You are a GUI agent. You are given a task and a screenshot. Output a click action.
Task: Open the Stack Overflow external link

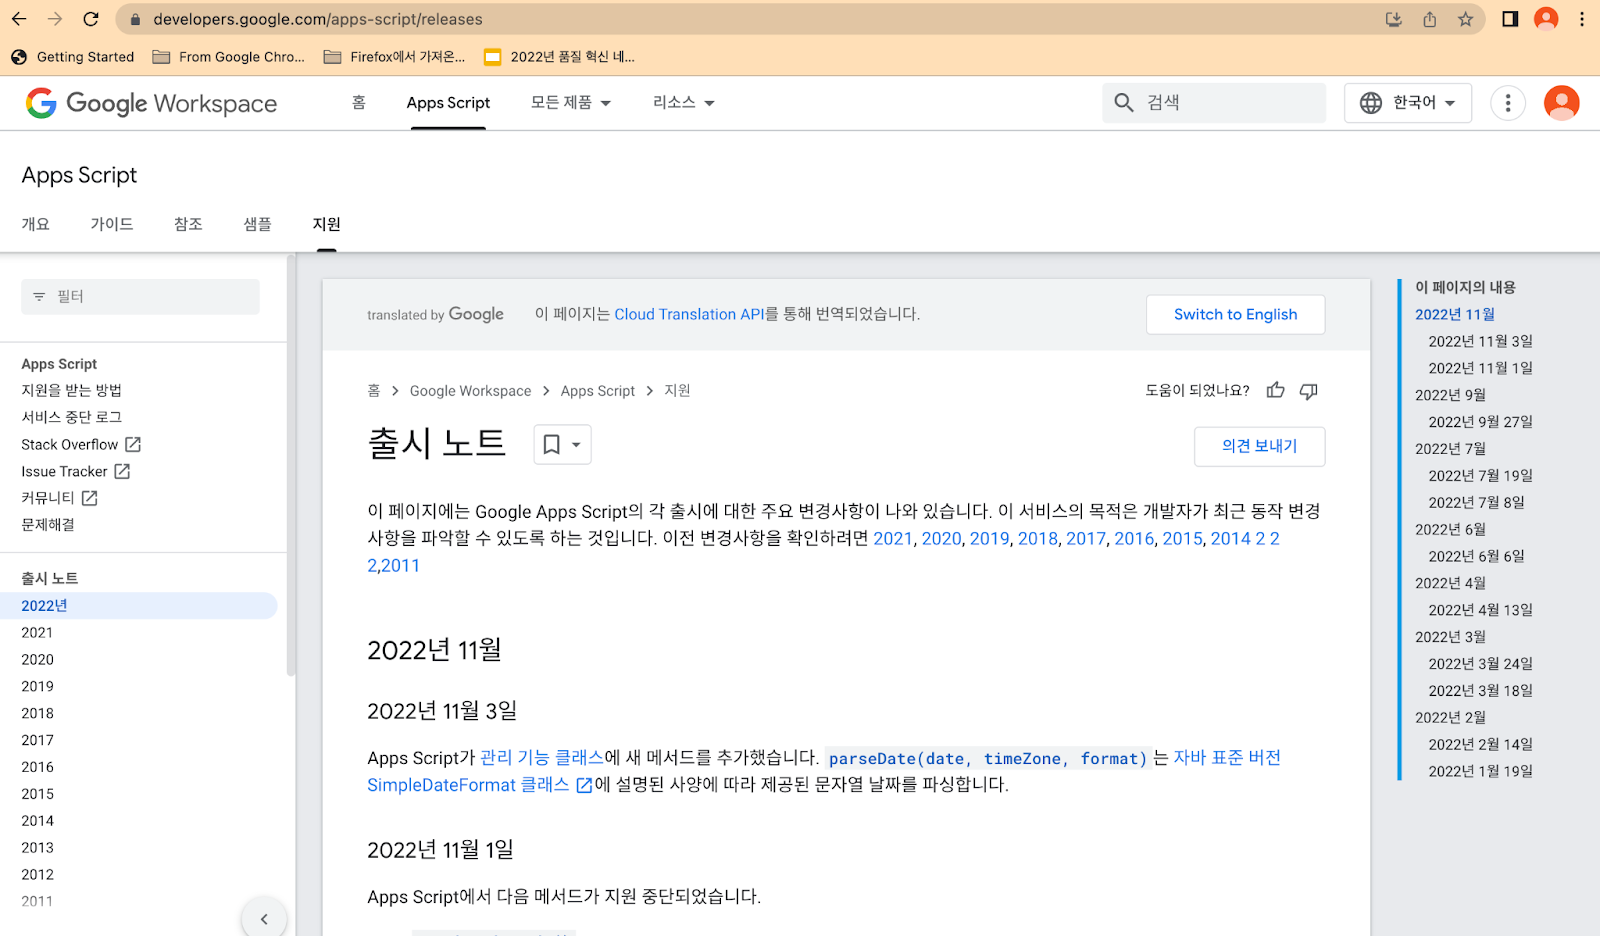pos(81,444)
